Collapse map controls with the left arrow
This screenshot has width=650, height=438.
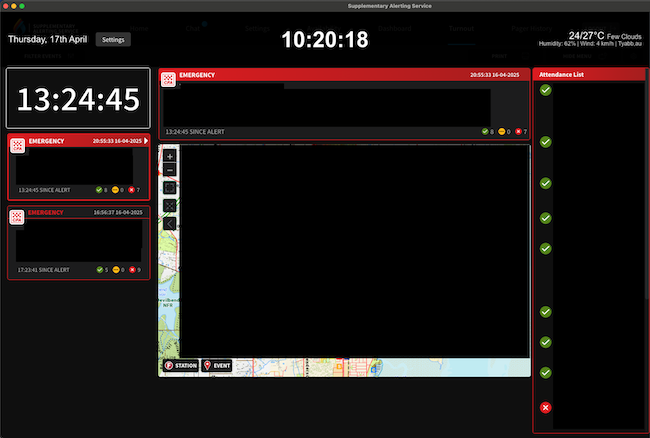pos(170,222)
